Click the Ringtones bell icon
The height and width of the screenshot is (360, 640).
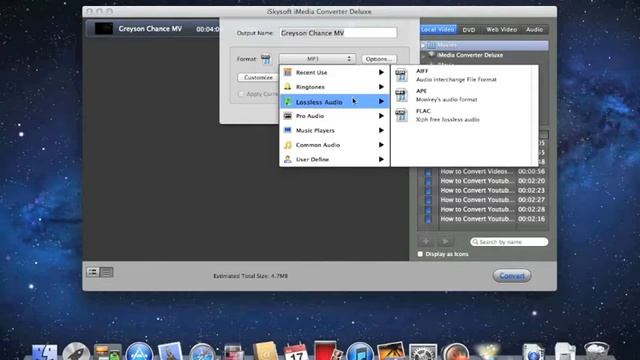point(288,87)
